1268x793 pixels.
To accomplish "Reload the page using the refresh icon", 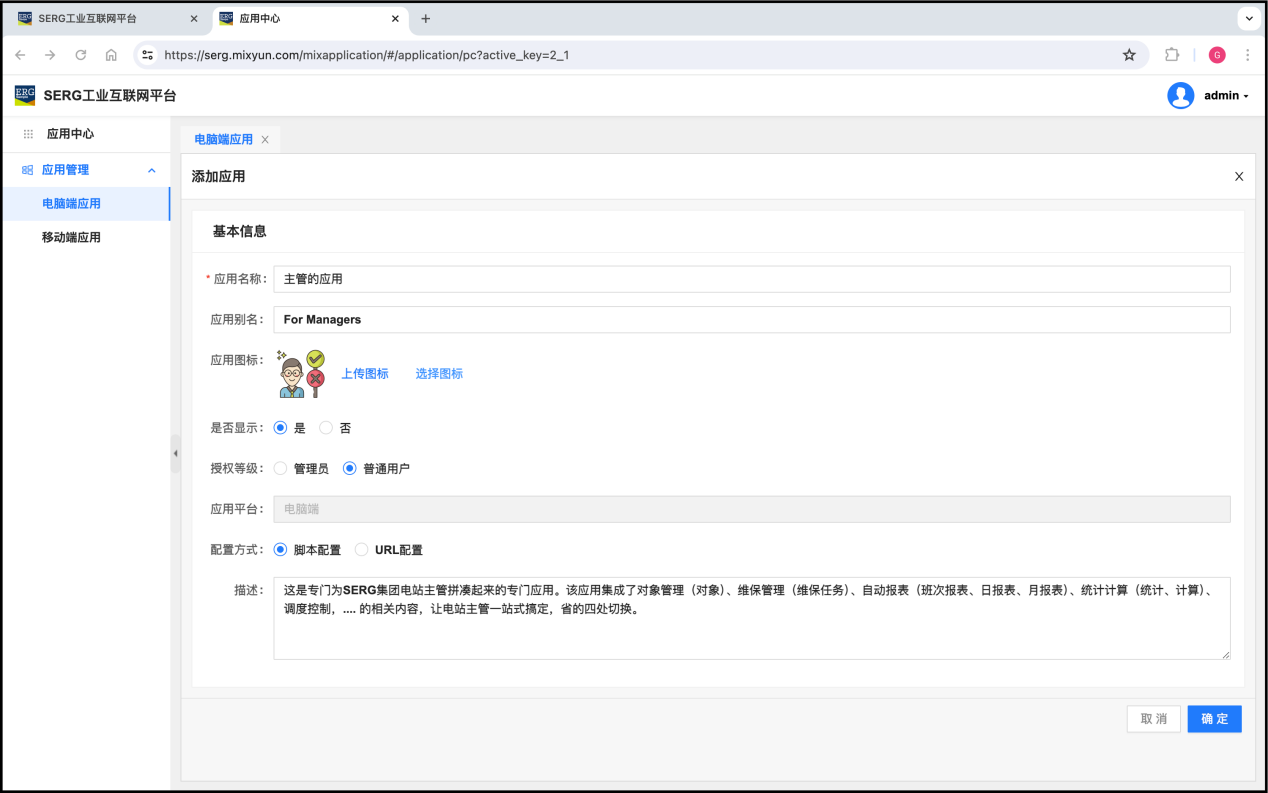I will click(81, 55).
